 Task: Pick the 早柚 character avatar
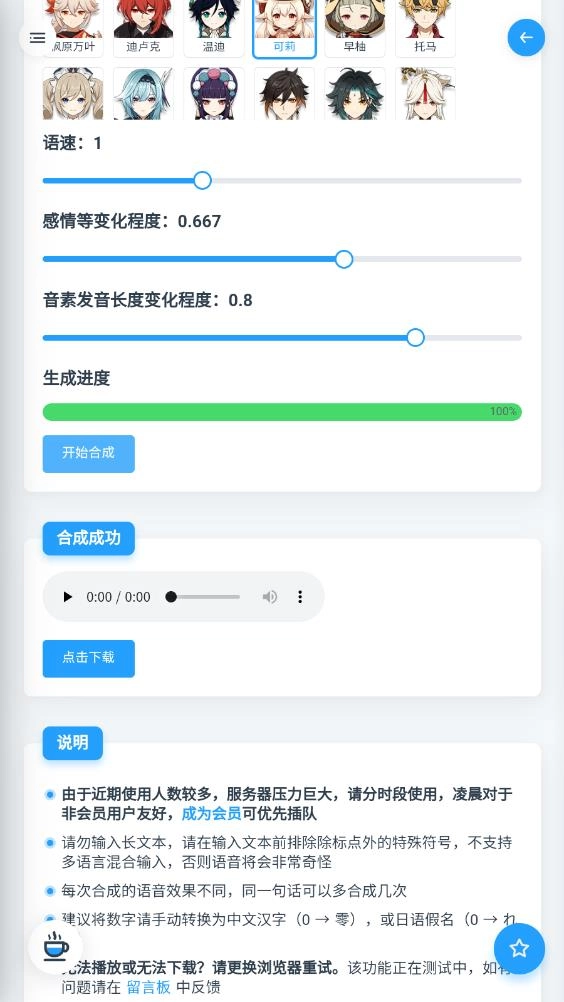354,28
